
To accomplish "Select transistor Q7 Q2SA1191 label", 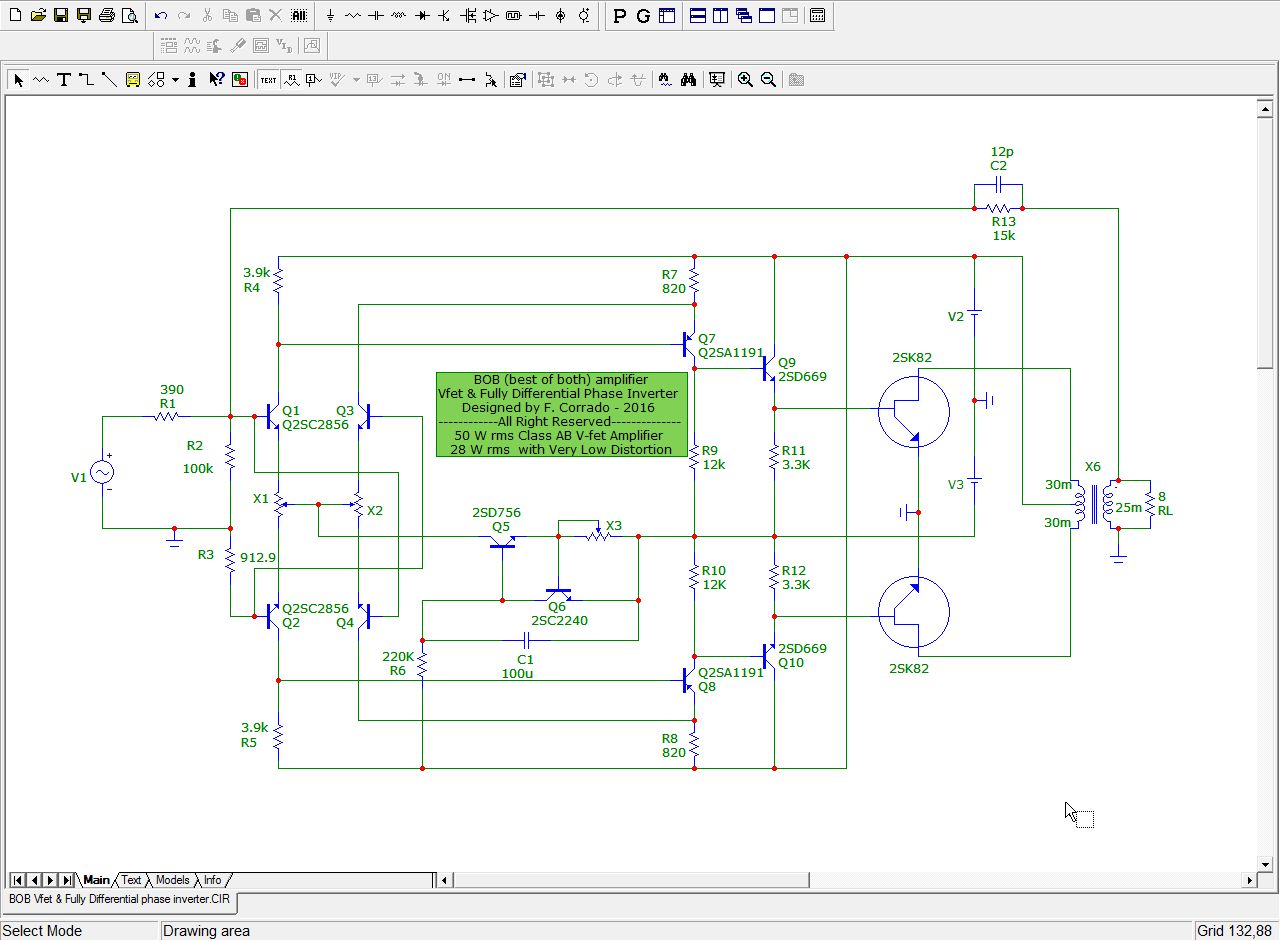I will [x=730, y=346].
